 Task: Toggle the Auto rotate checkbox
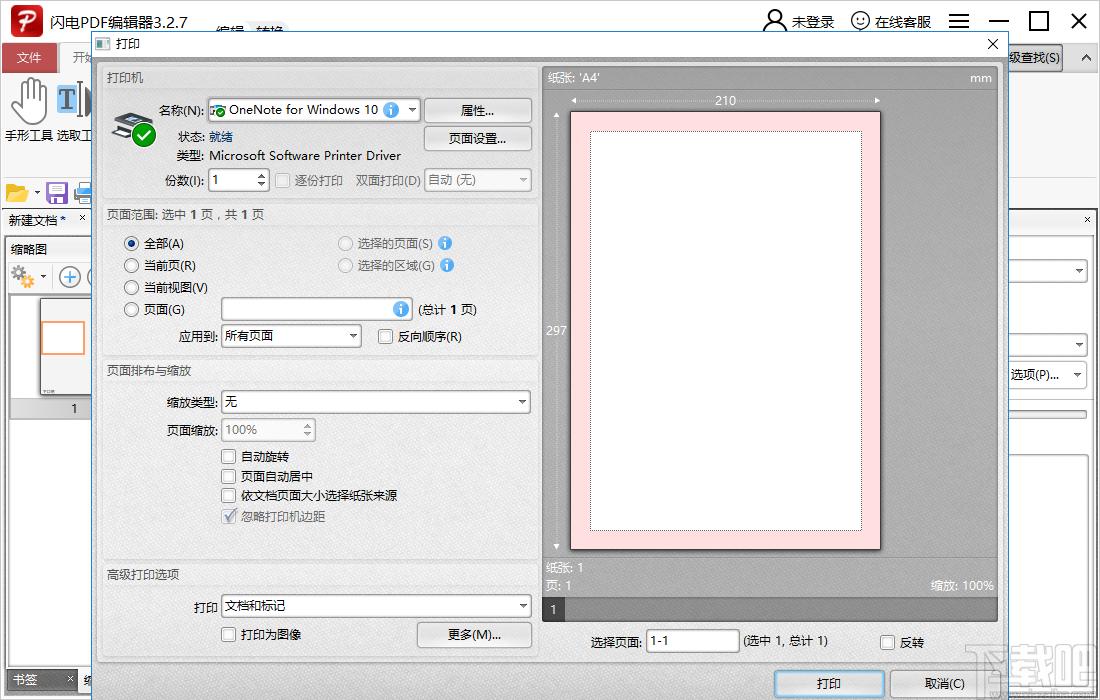[x=228, y=457]
